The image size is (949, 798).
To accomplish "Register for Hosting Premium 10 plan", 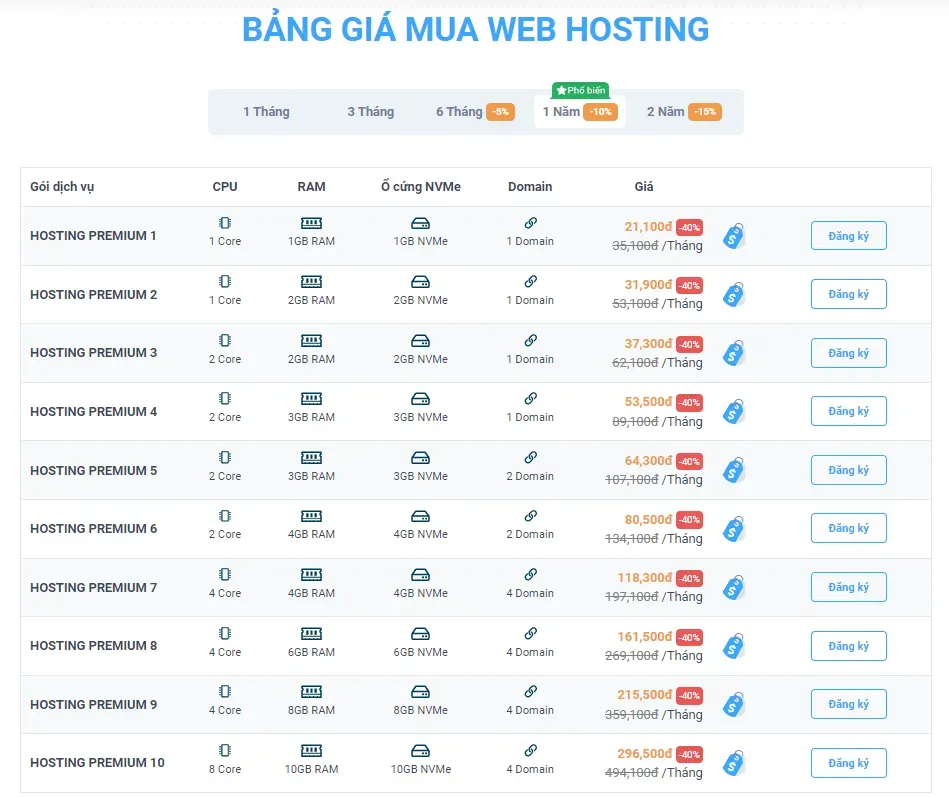I will click(849, 763).
